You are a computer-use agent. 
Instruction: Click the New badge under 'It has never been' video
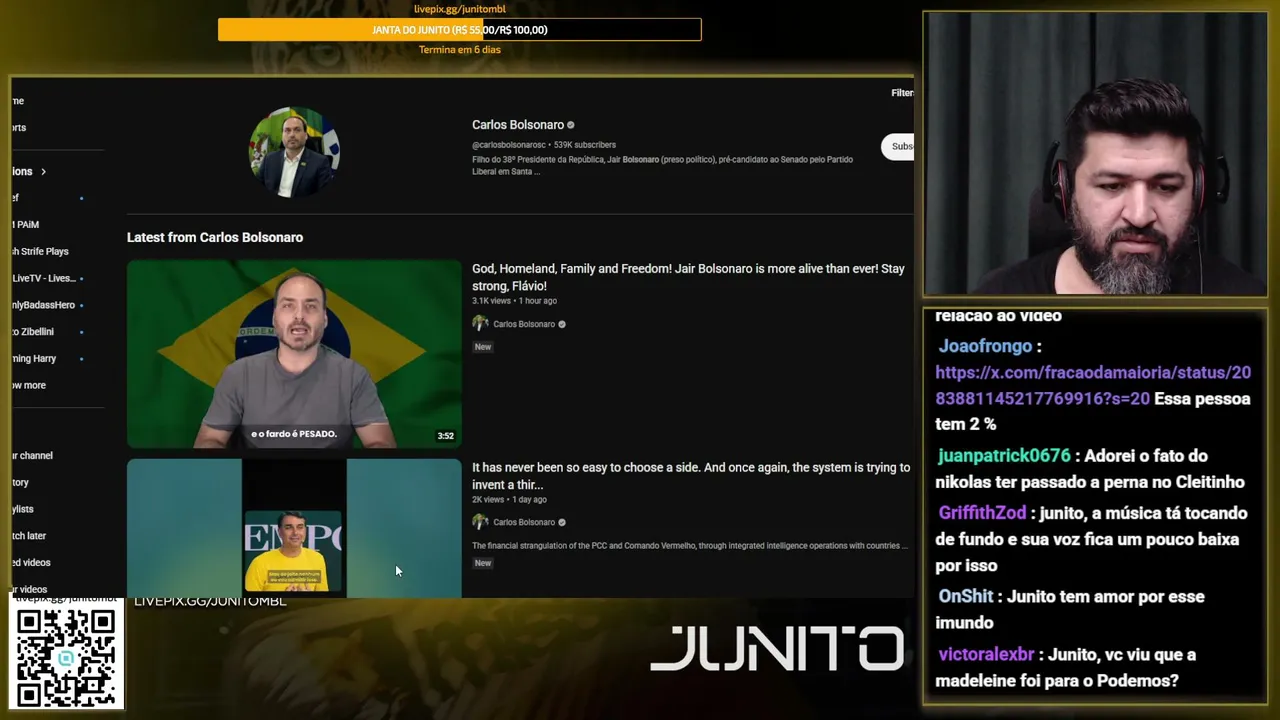tap(483, 563)
